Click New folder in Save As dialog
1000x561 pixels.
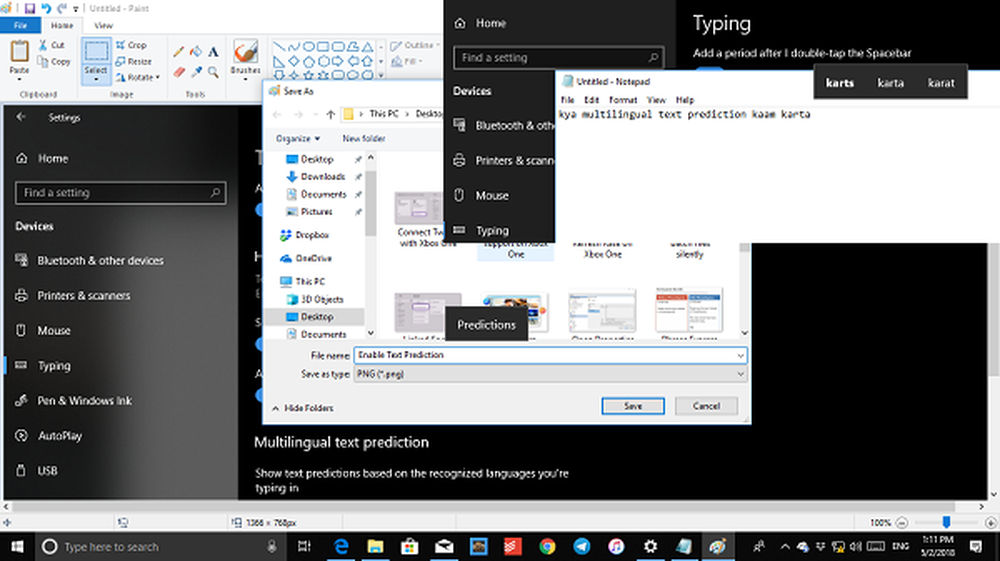click(x=364, y=138)
